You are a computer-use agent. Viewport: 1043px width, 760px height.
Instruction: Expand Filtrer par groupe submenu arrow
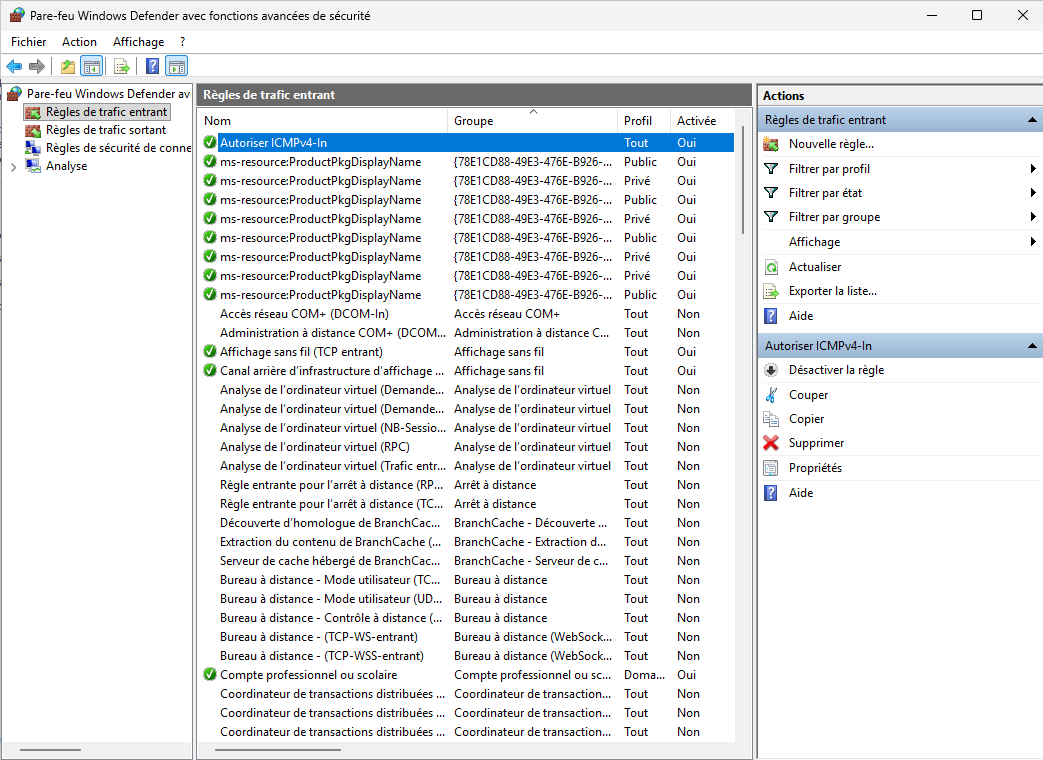[1032, 217]
